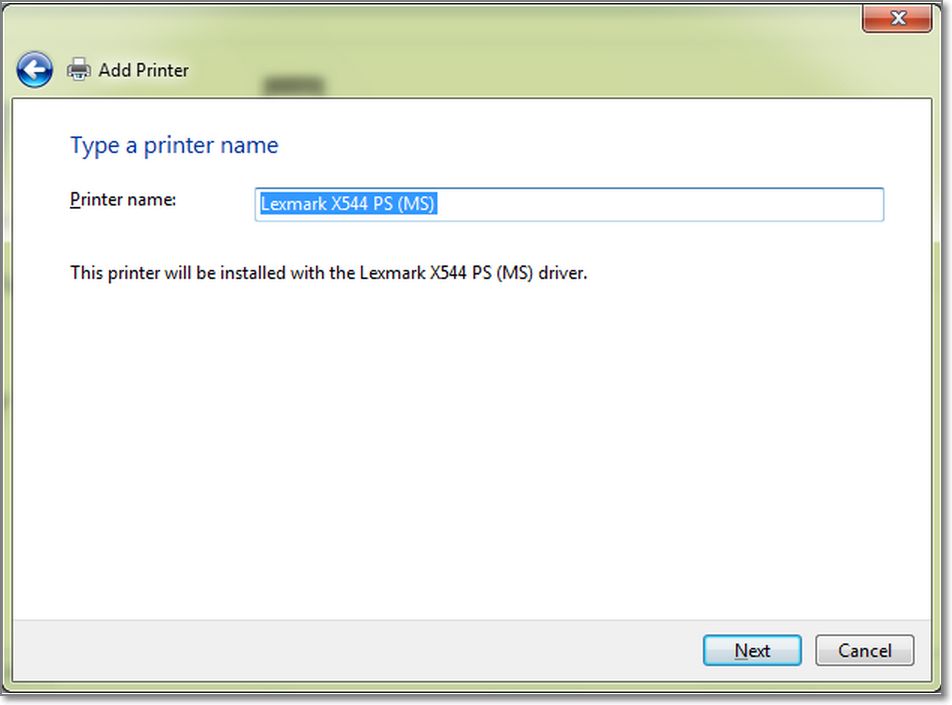The width and height of the screenshot is (952, 705).
Task: Click the 'Add Printer' title text
Action: [x=143, y=70]
